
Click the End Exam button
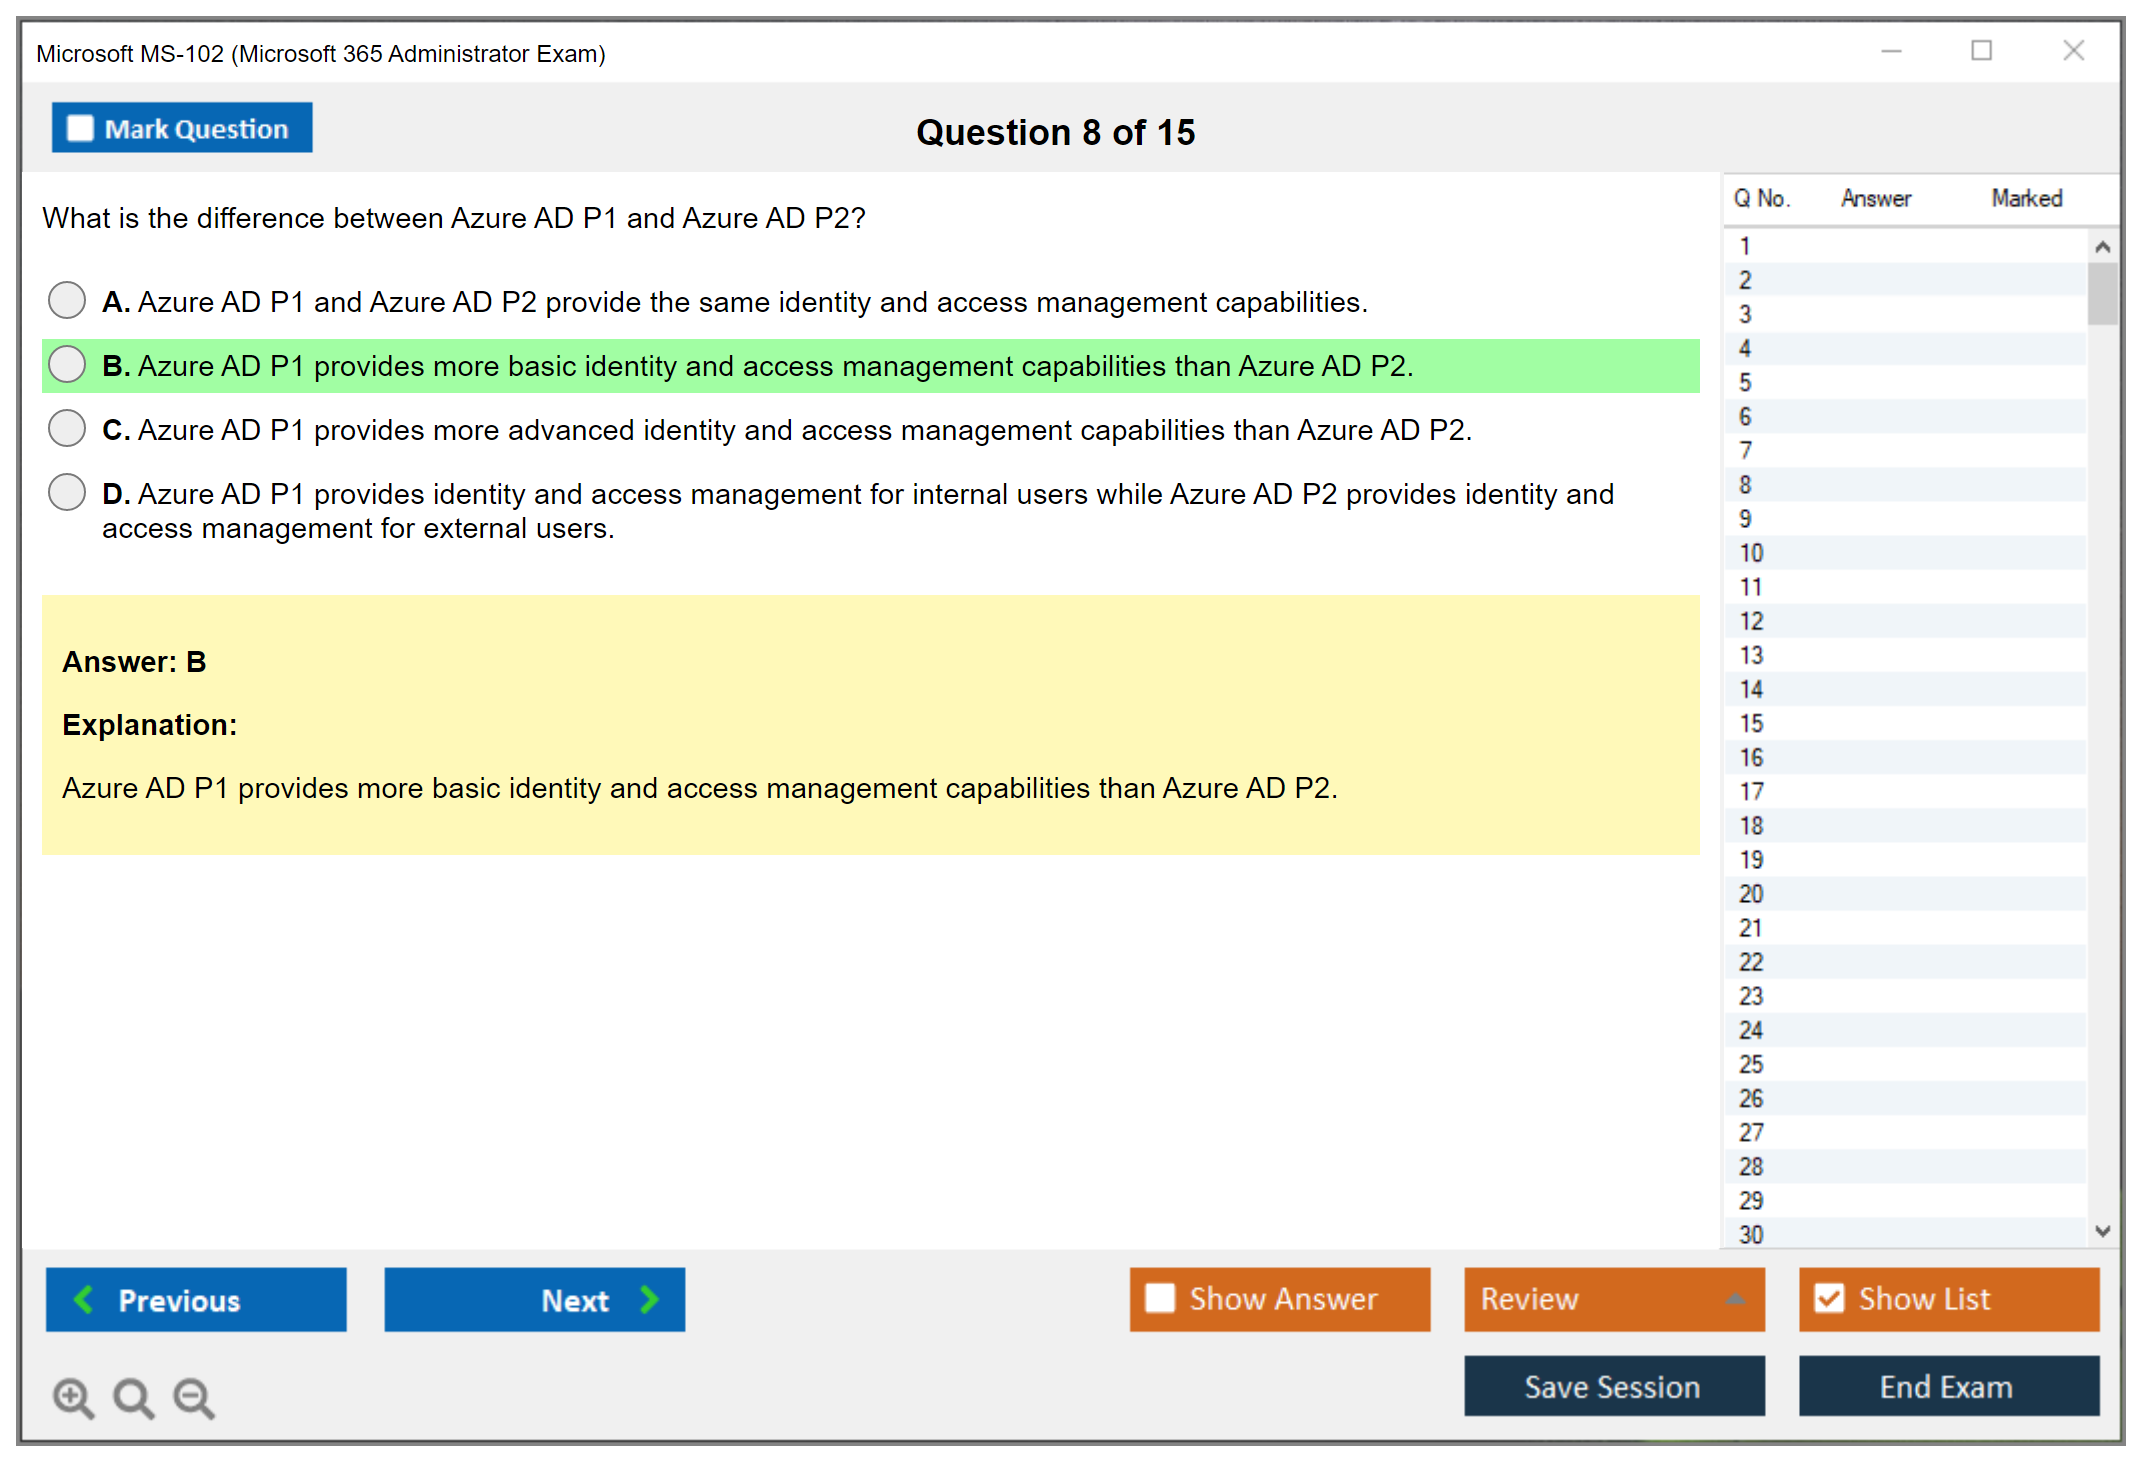pos(1947,1386)
